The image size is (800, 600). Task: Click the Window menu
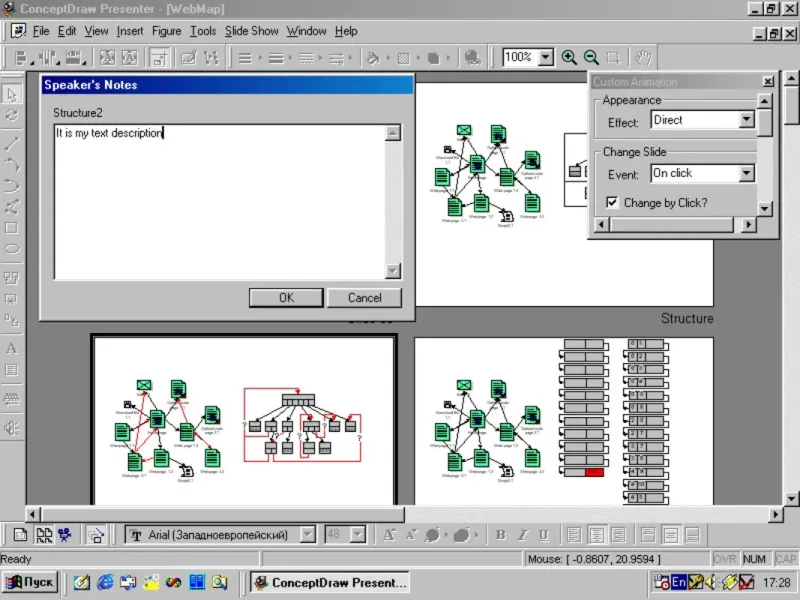tap(306, 31)
